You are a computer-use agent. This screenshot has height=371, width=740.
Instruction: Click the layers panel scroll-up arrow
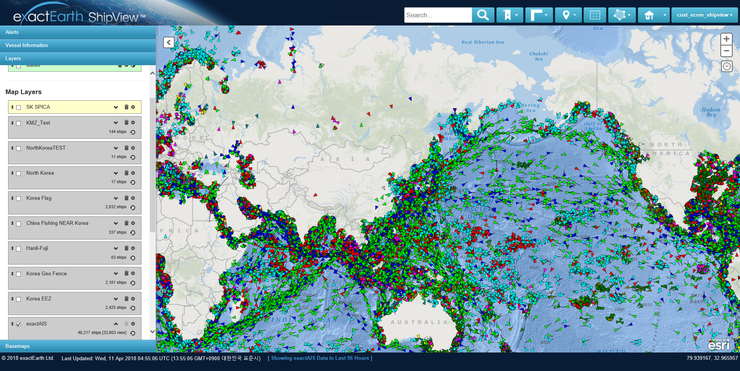point(152,74)
